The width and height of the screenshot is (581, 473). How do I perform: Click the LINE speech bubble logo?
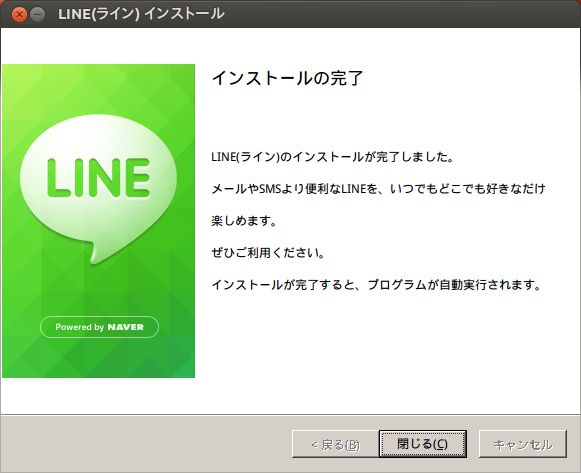pyautogui.click(x=98, y=189)
